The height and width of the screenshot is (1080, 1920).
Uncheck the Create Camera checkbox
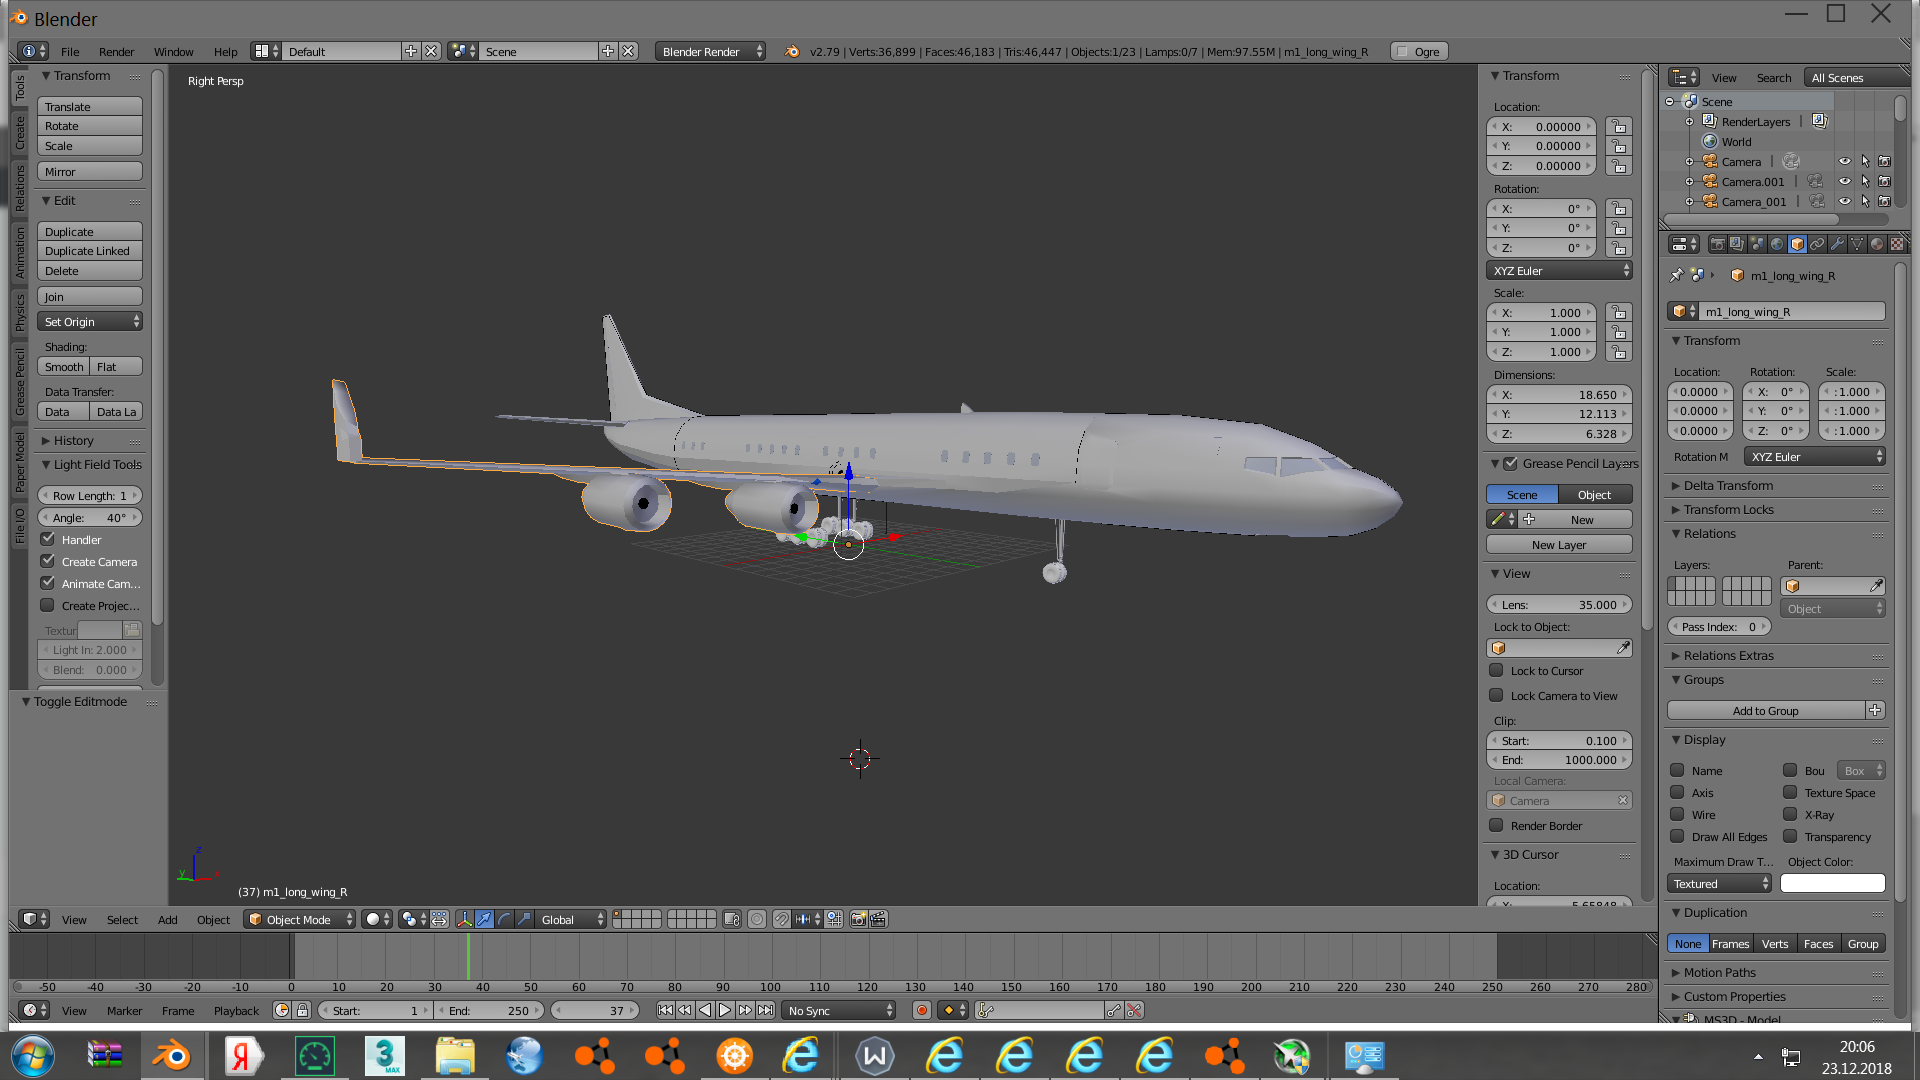coord(47,562)
